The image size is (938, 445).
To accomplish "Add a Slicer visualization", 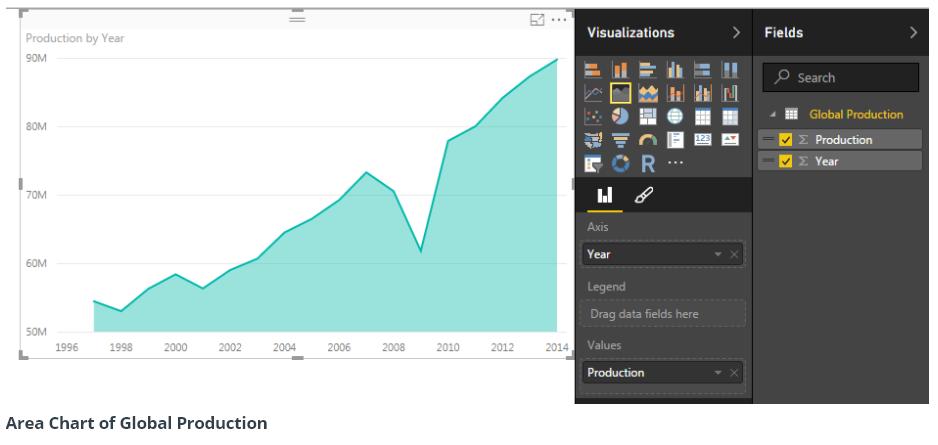I will 592,163.
